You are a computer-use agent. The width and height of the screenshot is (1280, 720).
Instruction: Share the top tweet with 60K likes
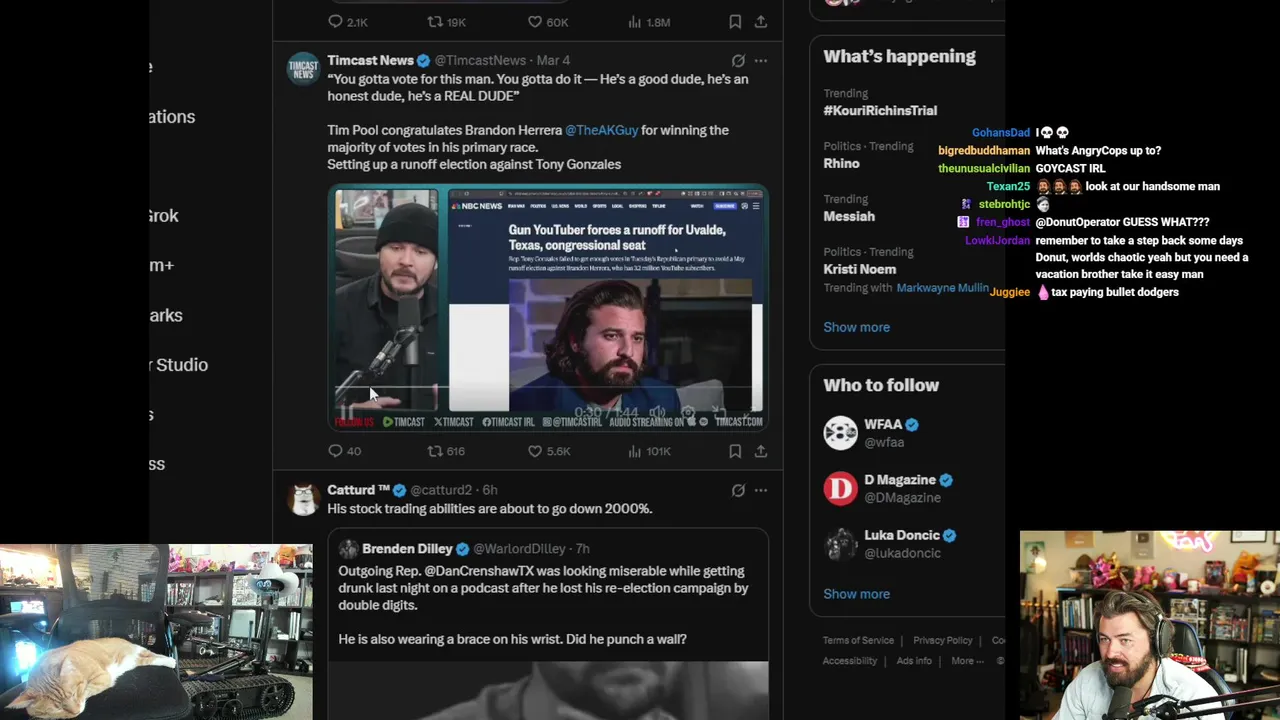[x=761, y=22]
